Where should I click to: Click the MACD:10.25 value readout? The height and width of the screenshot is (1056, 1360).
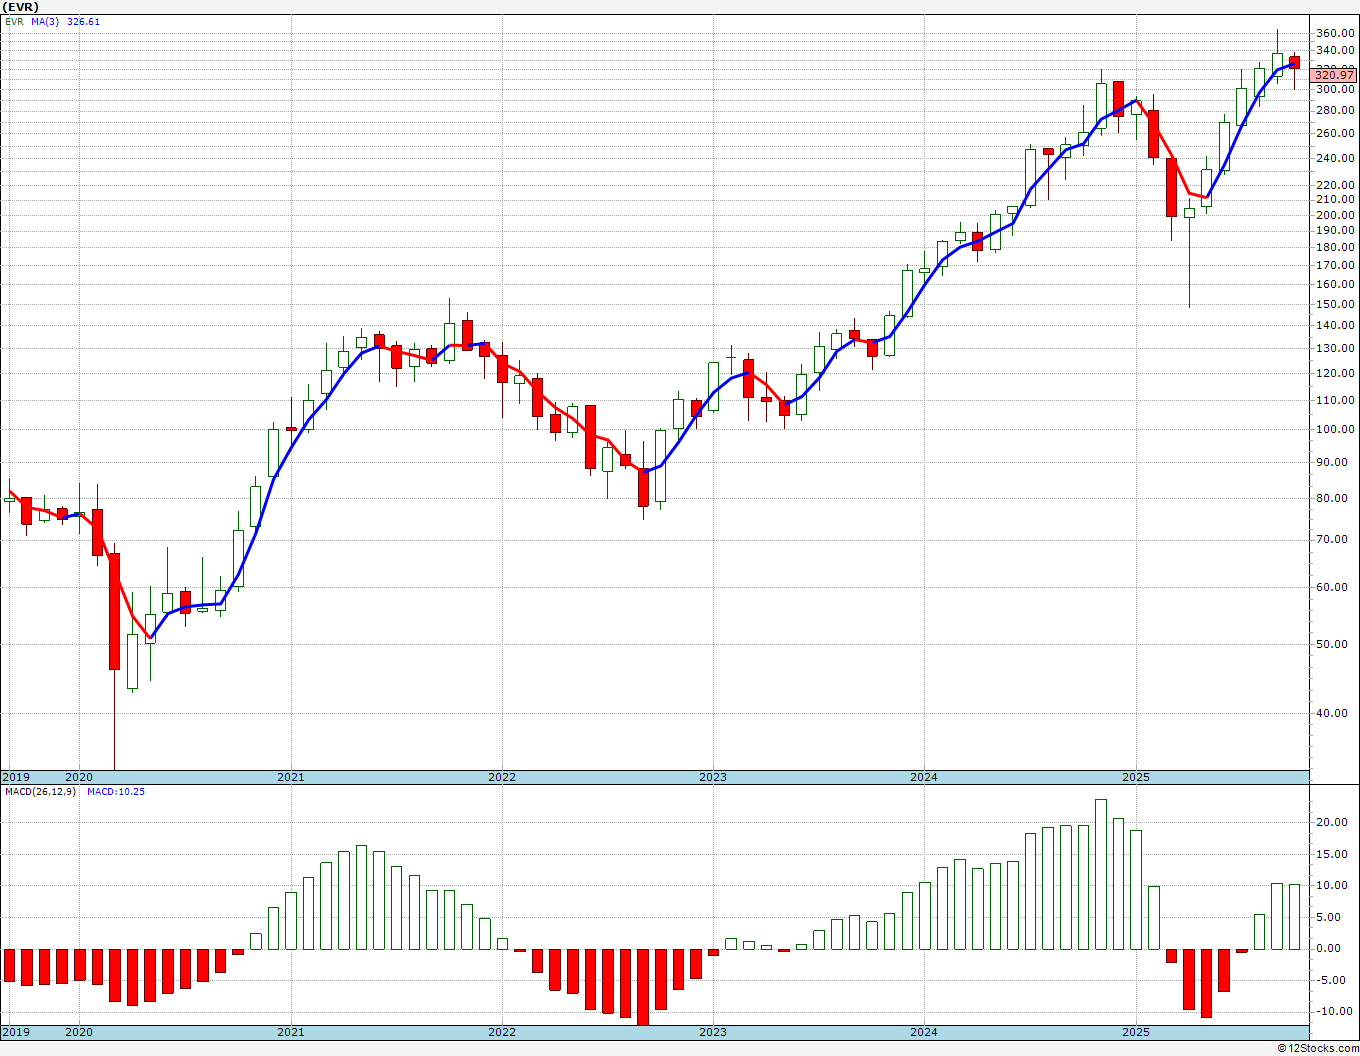tap(116, 792)
